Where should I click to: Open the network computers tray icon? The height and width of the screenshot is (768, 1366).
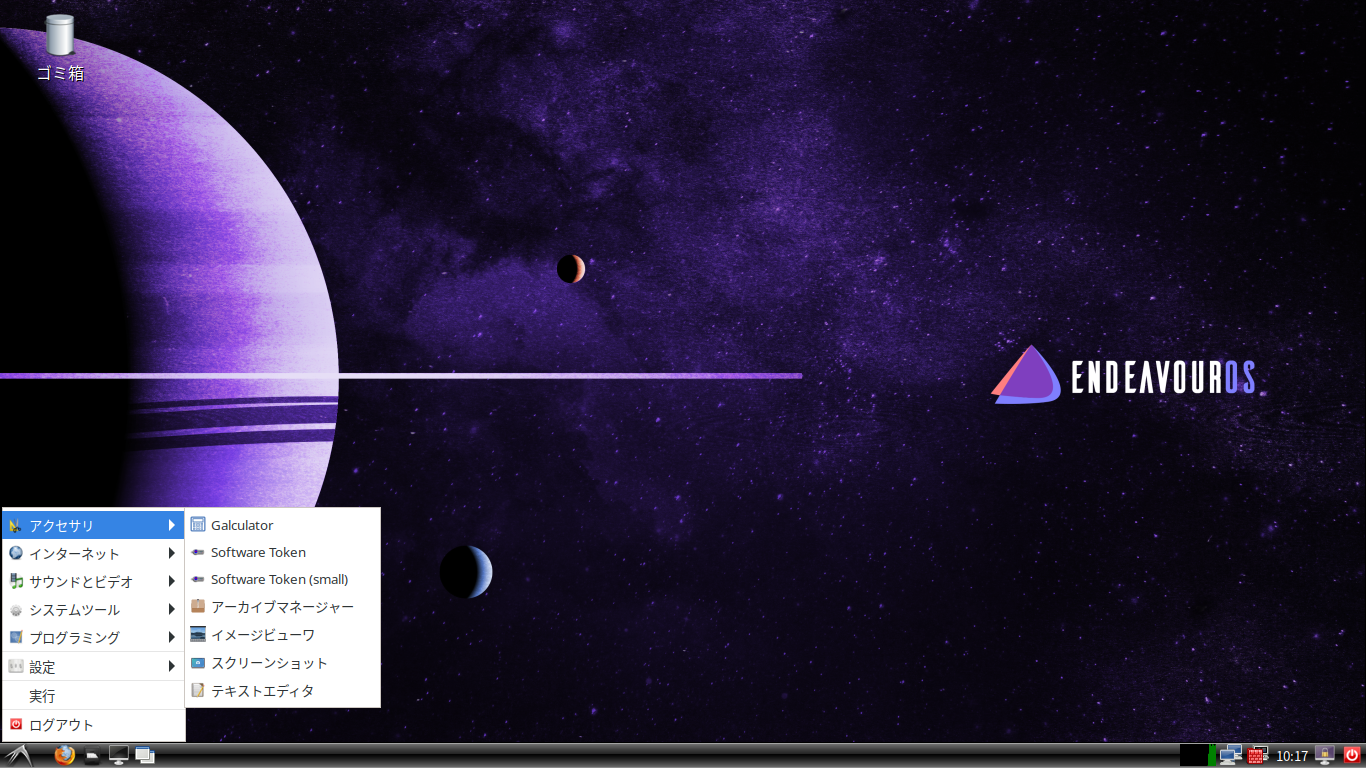click(x=1230, y=755)
